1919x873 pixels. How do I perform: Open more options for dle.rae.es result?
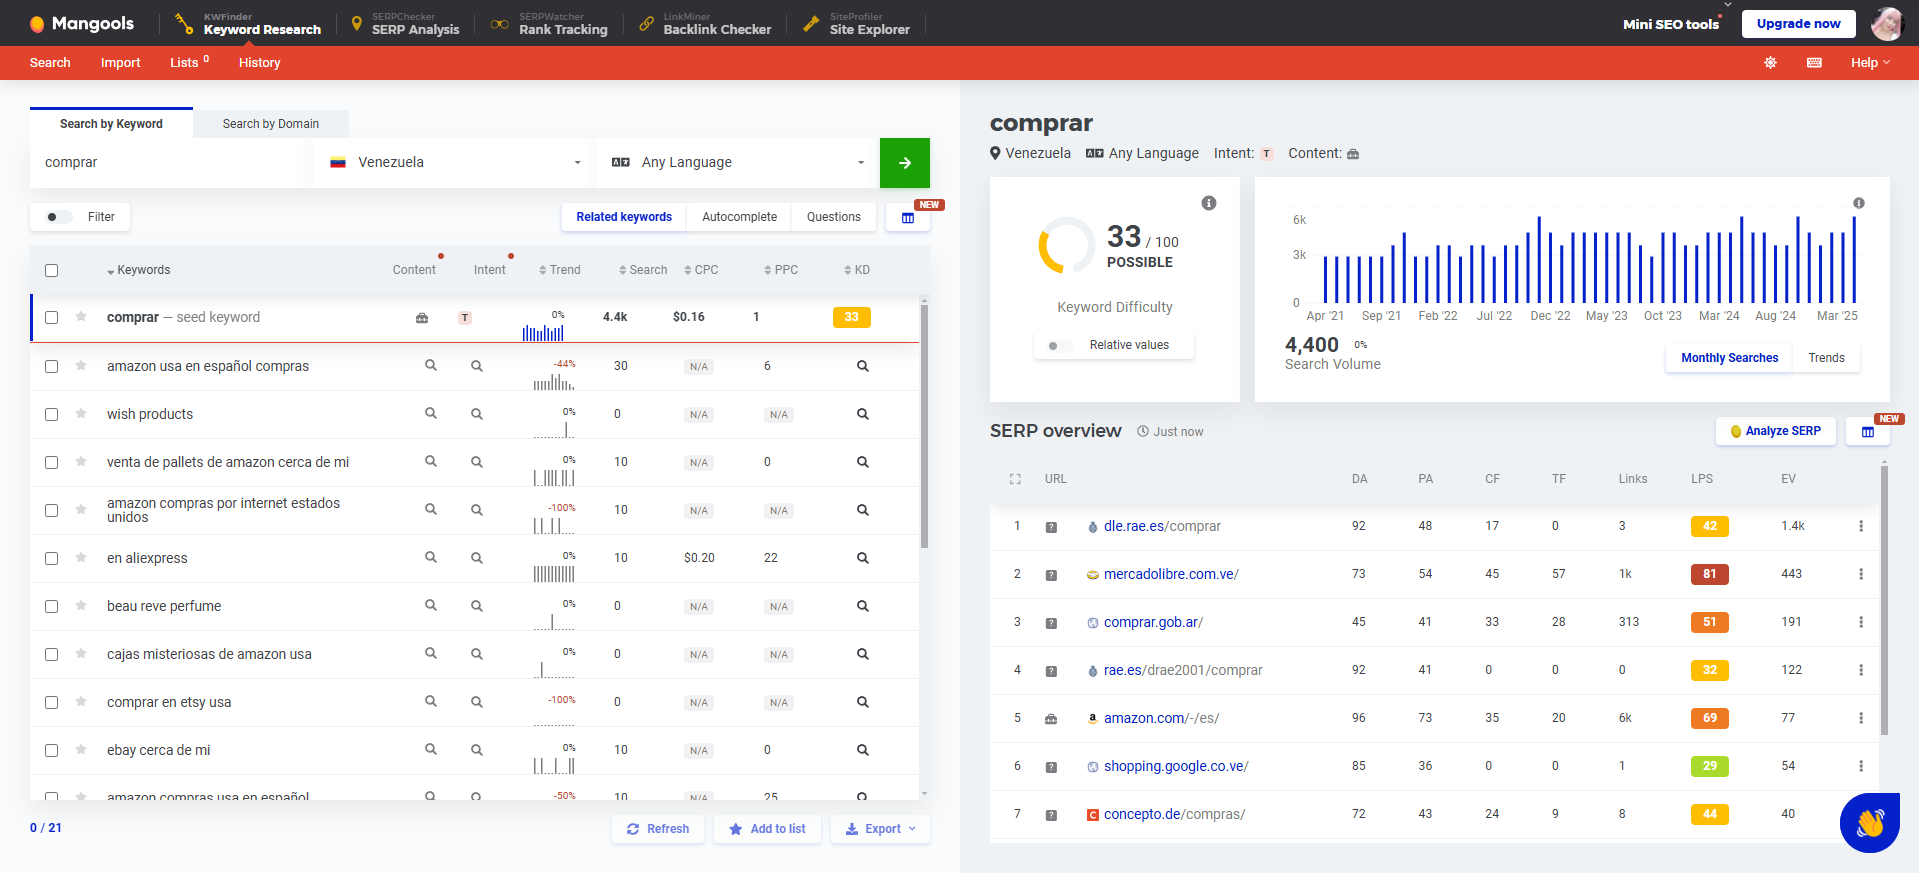pyautogui.click(x=1861, y=526)
